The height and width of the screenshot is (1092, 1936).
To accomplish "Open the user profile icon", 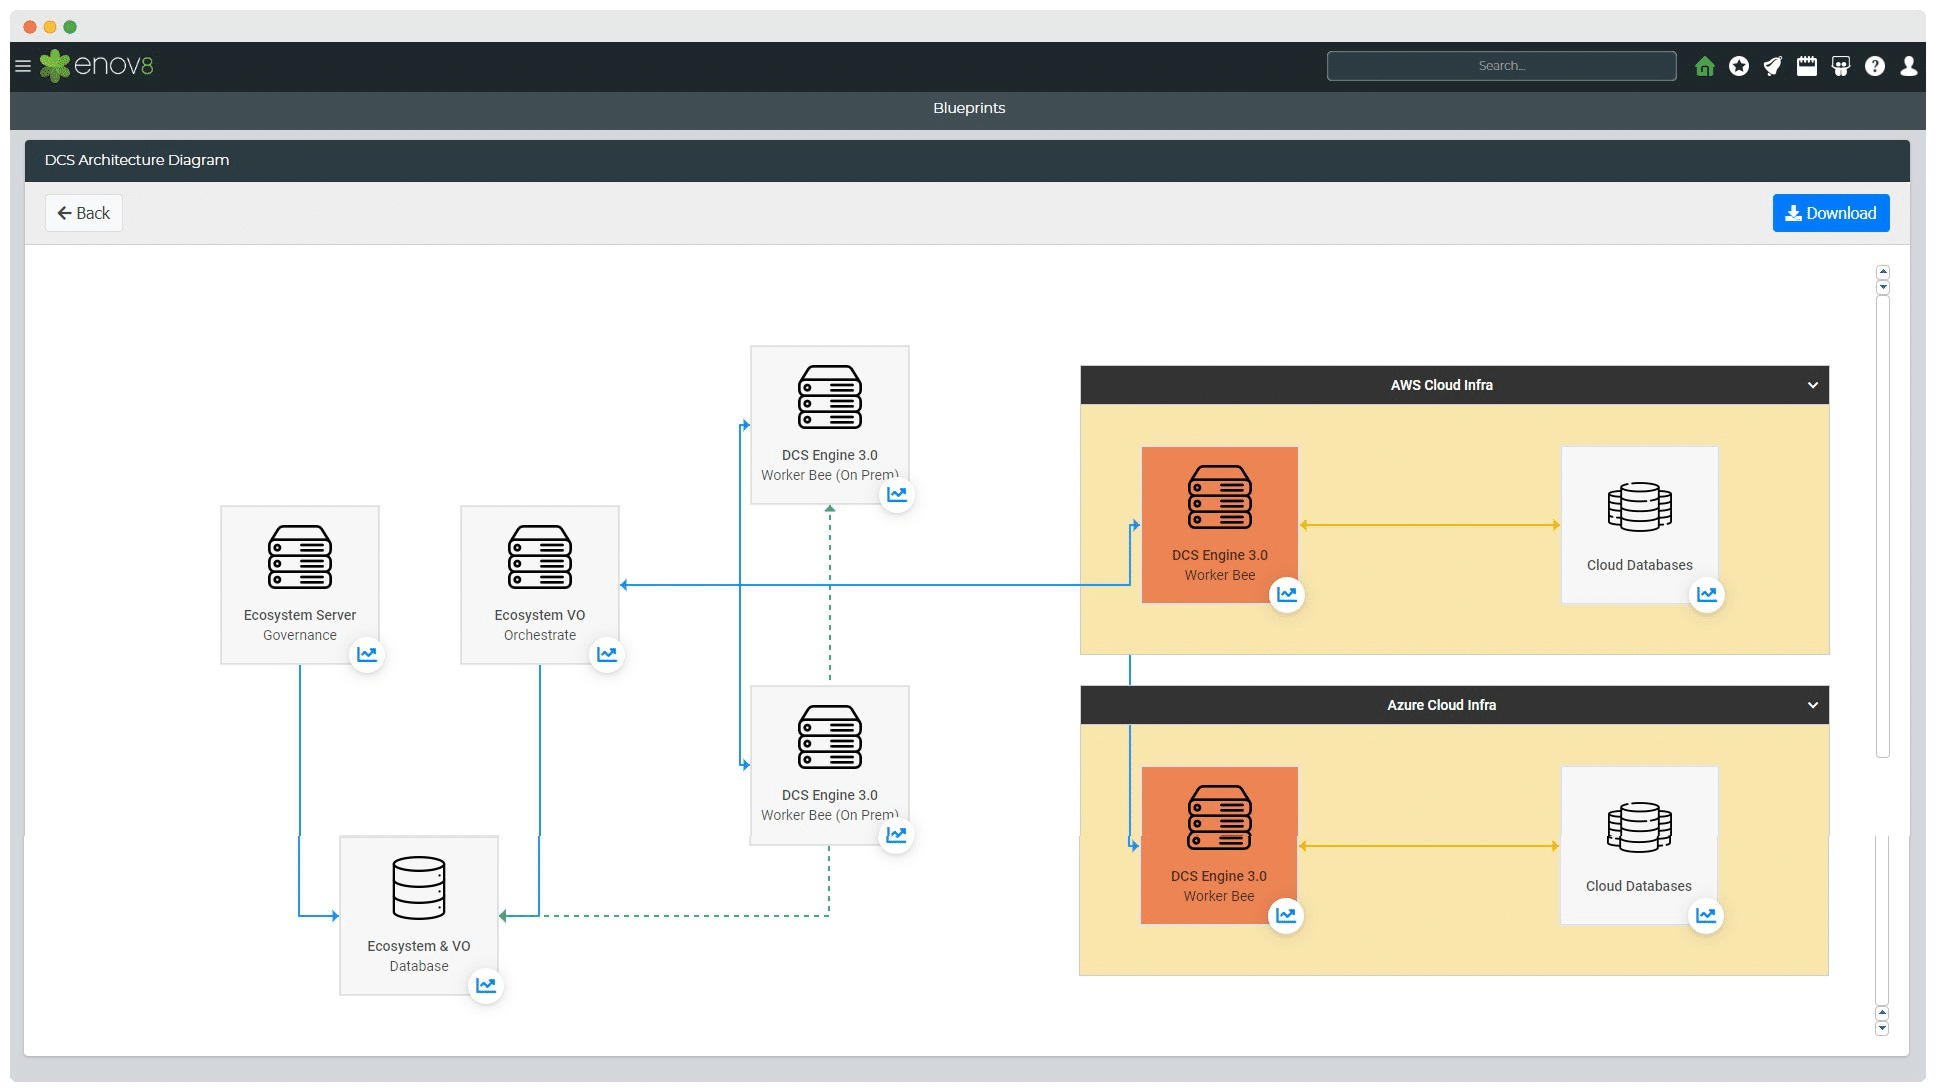I will (1908, 65).
